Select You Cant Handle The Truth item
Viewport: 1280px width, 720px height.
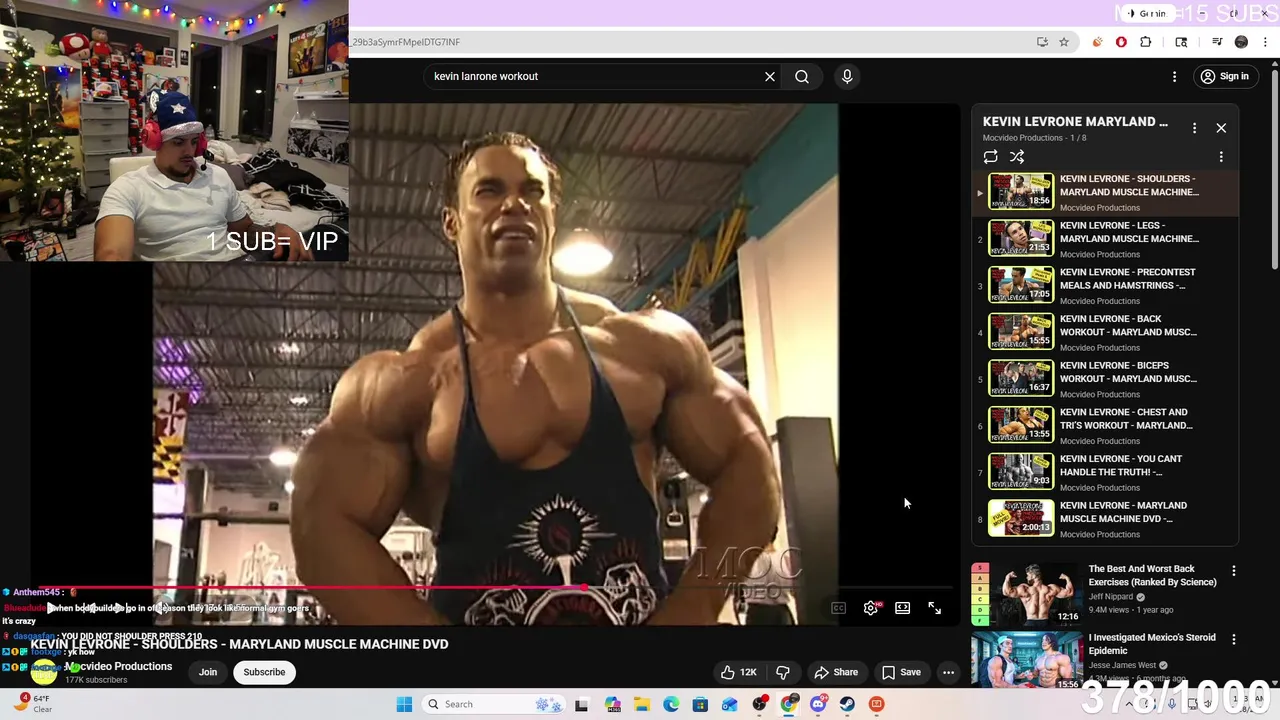coord(1106,472)
